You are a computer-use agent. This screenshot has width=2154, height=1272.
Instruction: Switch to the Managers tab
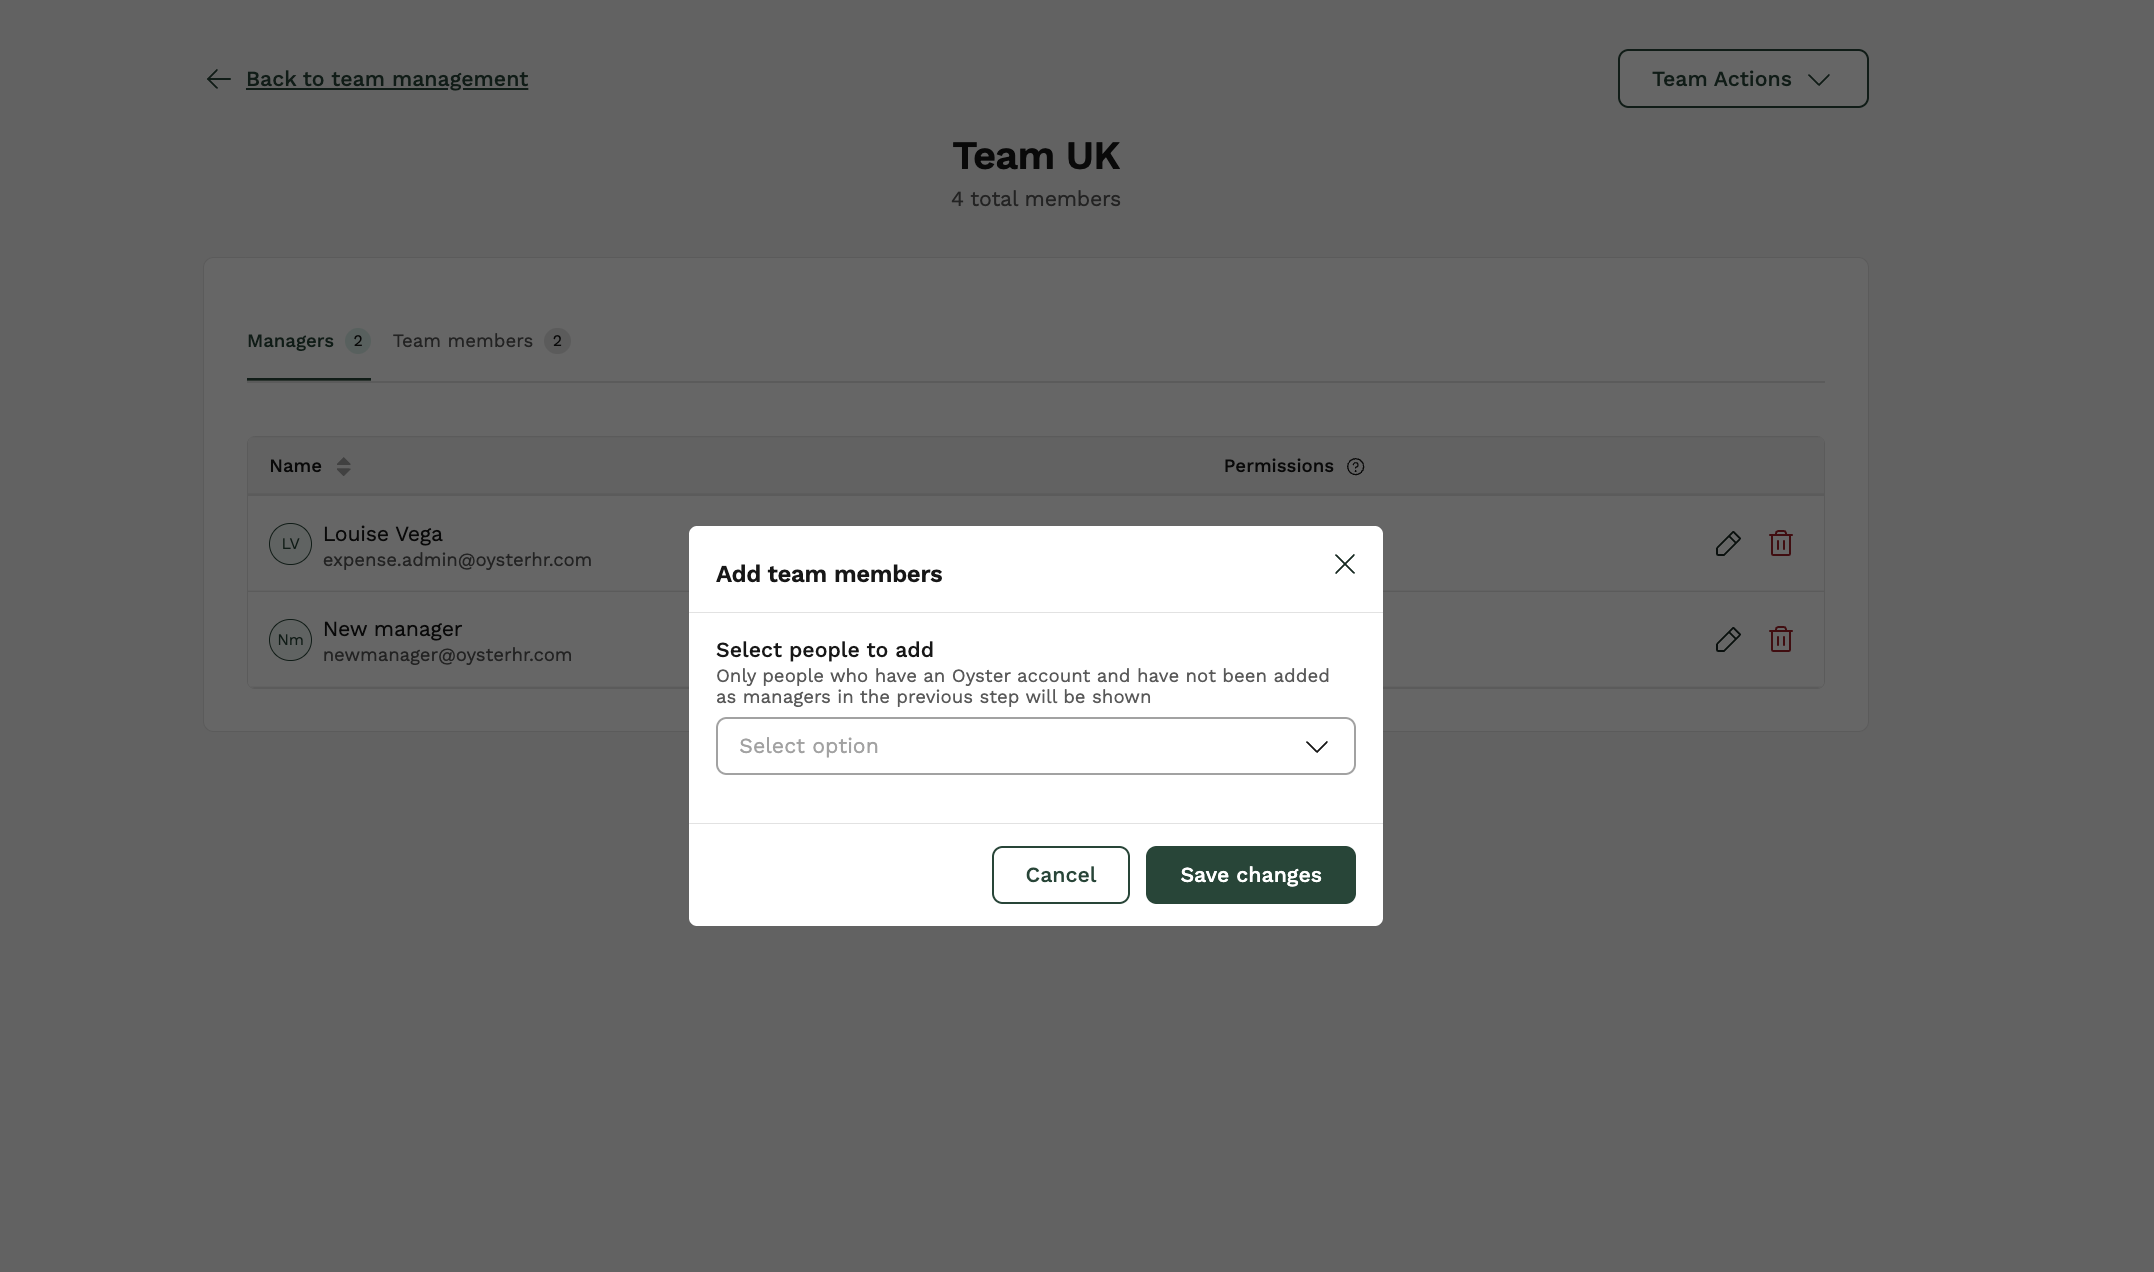[308, 341]
